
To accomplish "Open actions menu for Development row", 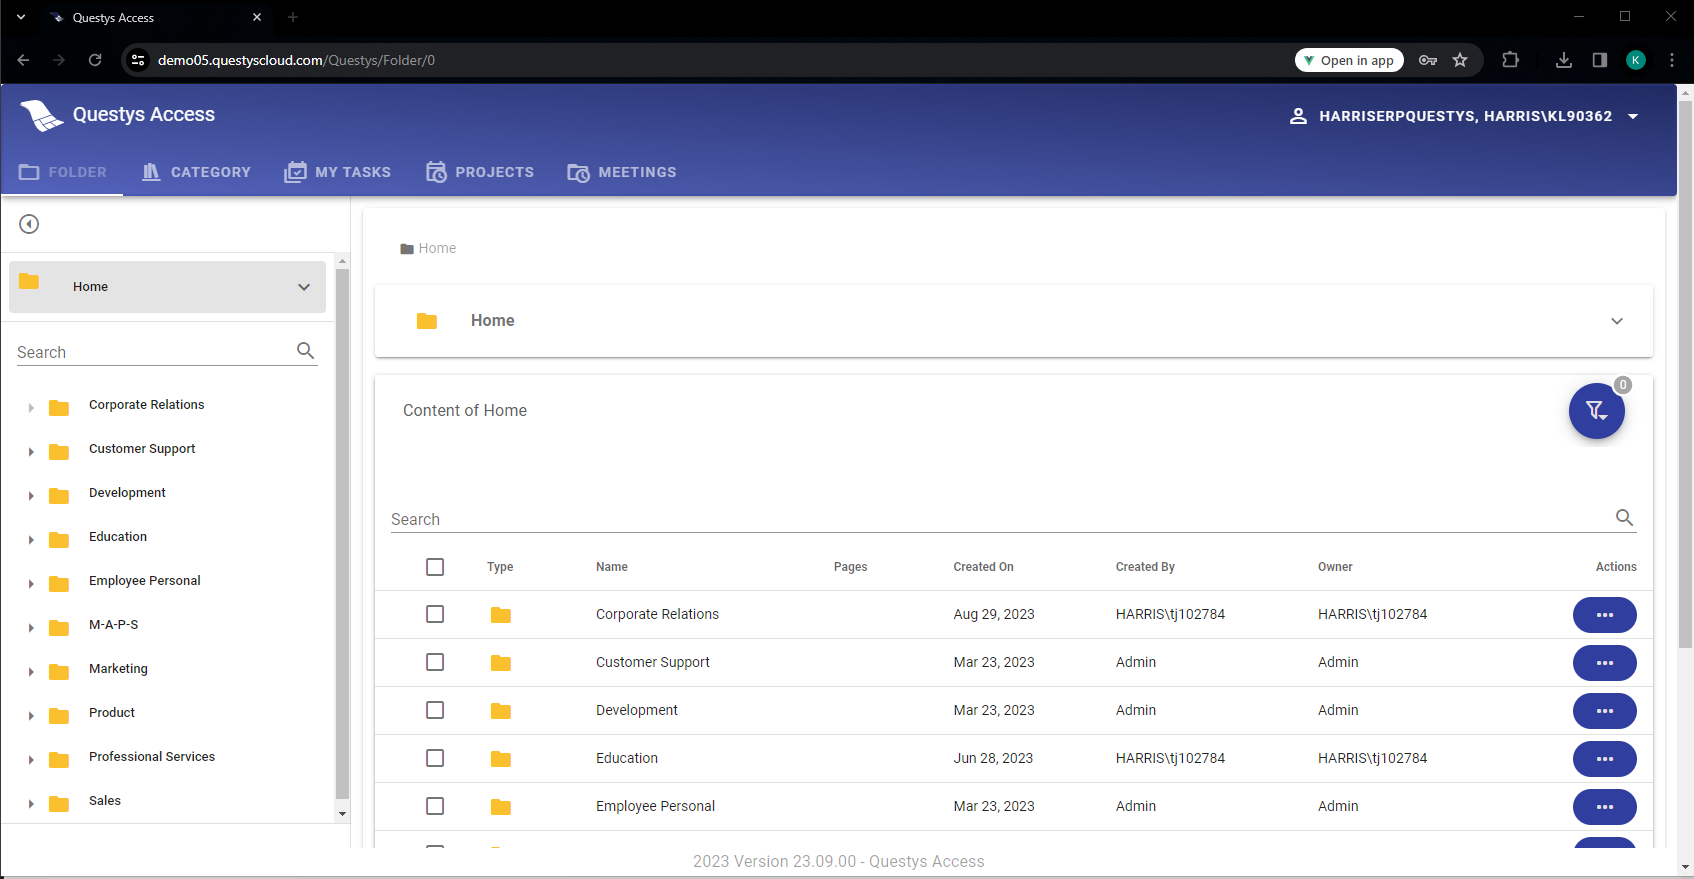I will pyautogui.click(x=1604, y=711).
